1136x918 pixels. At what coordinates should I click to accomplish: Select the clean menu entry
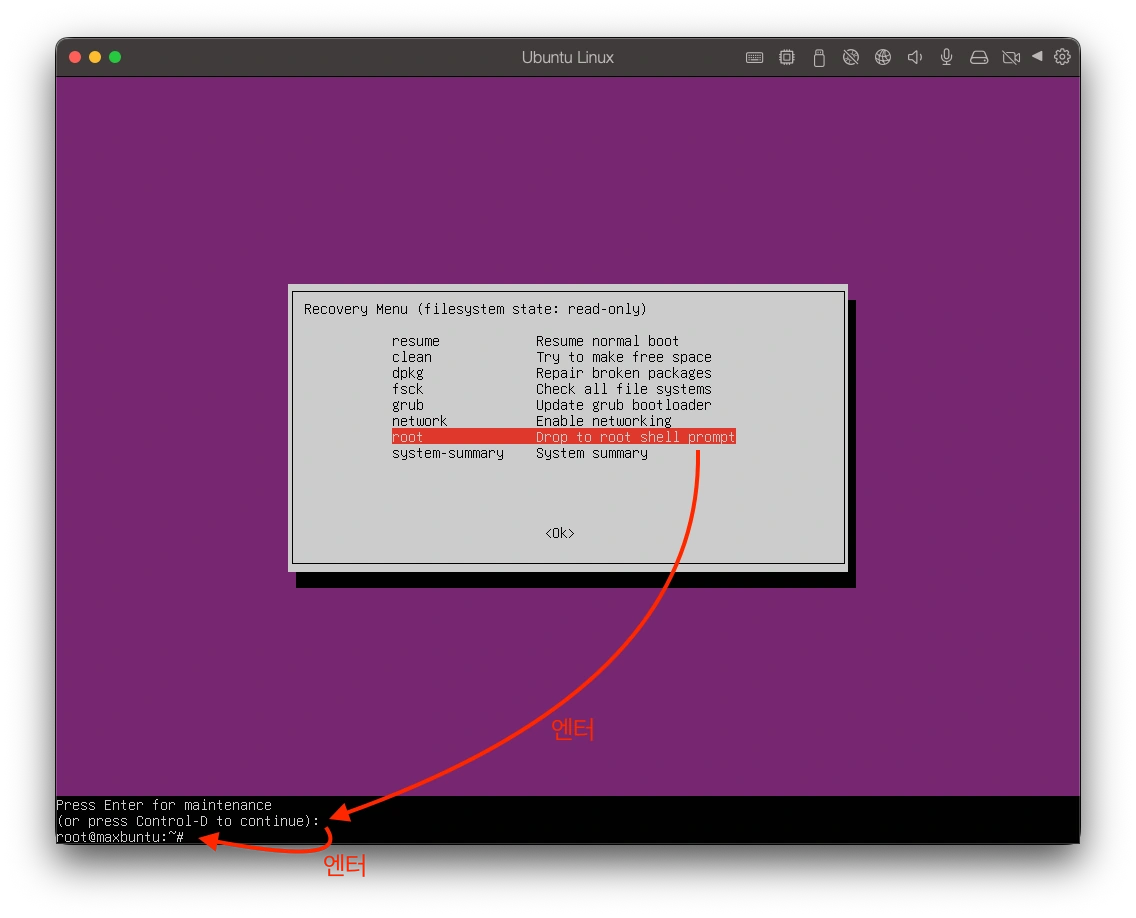tap(412, 357)
